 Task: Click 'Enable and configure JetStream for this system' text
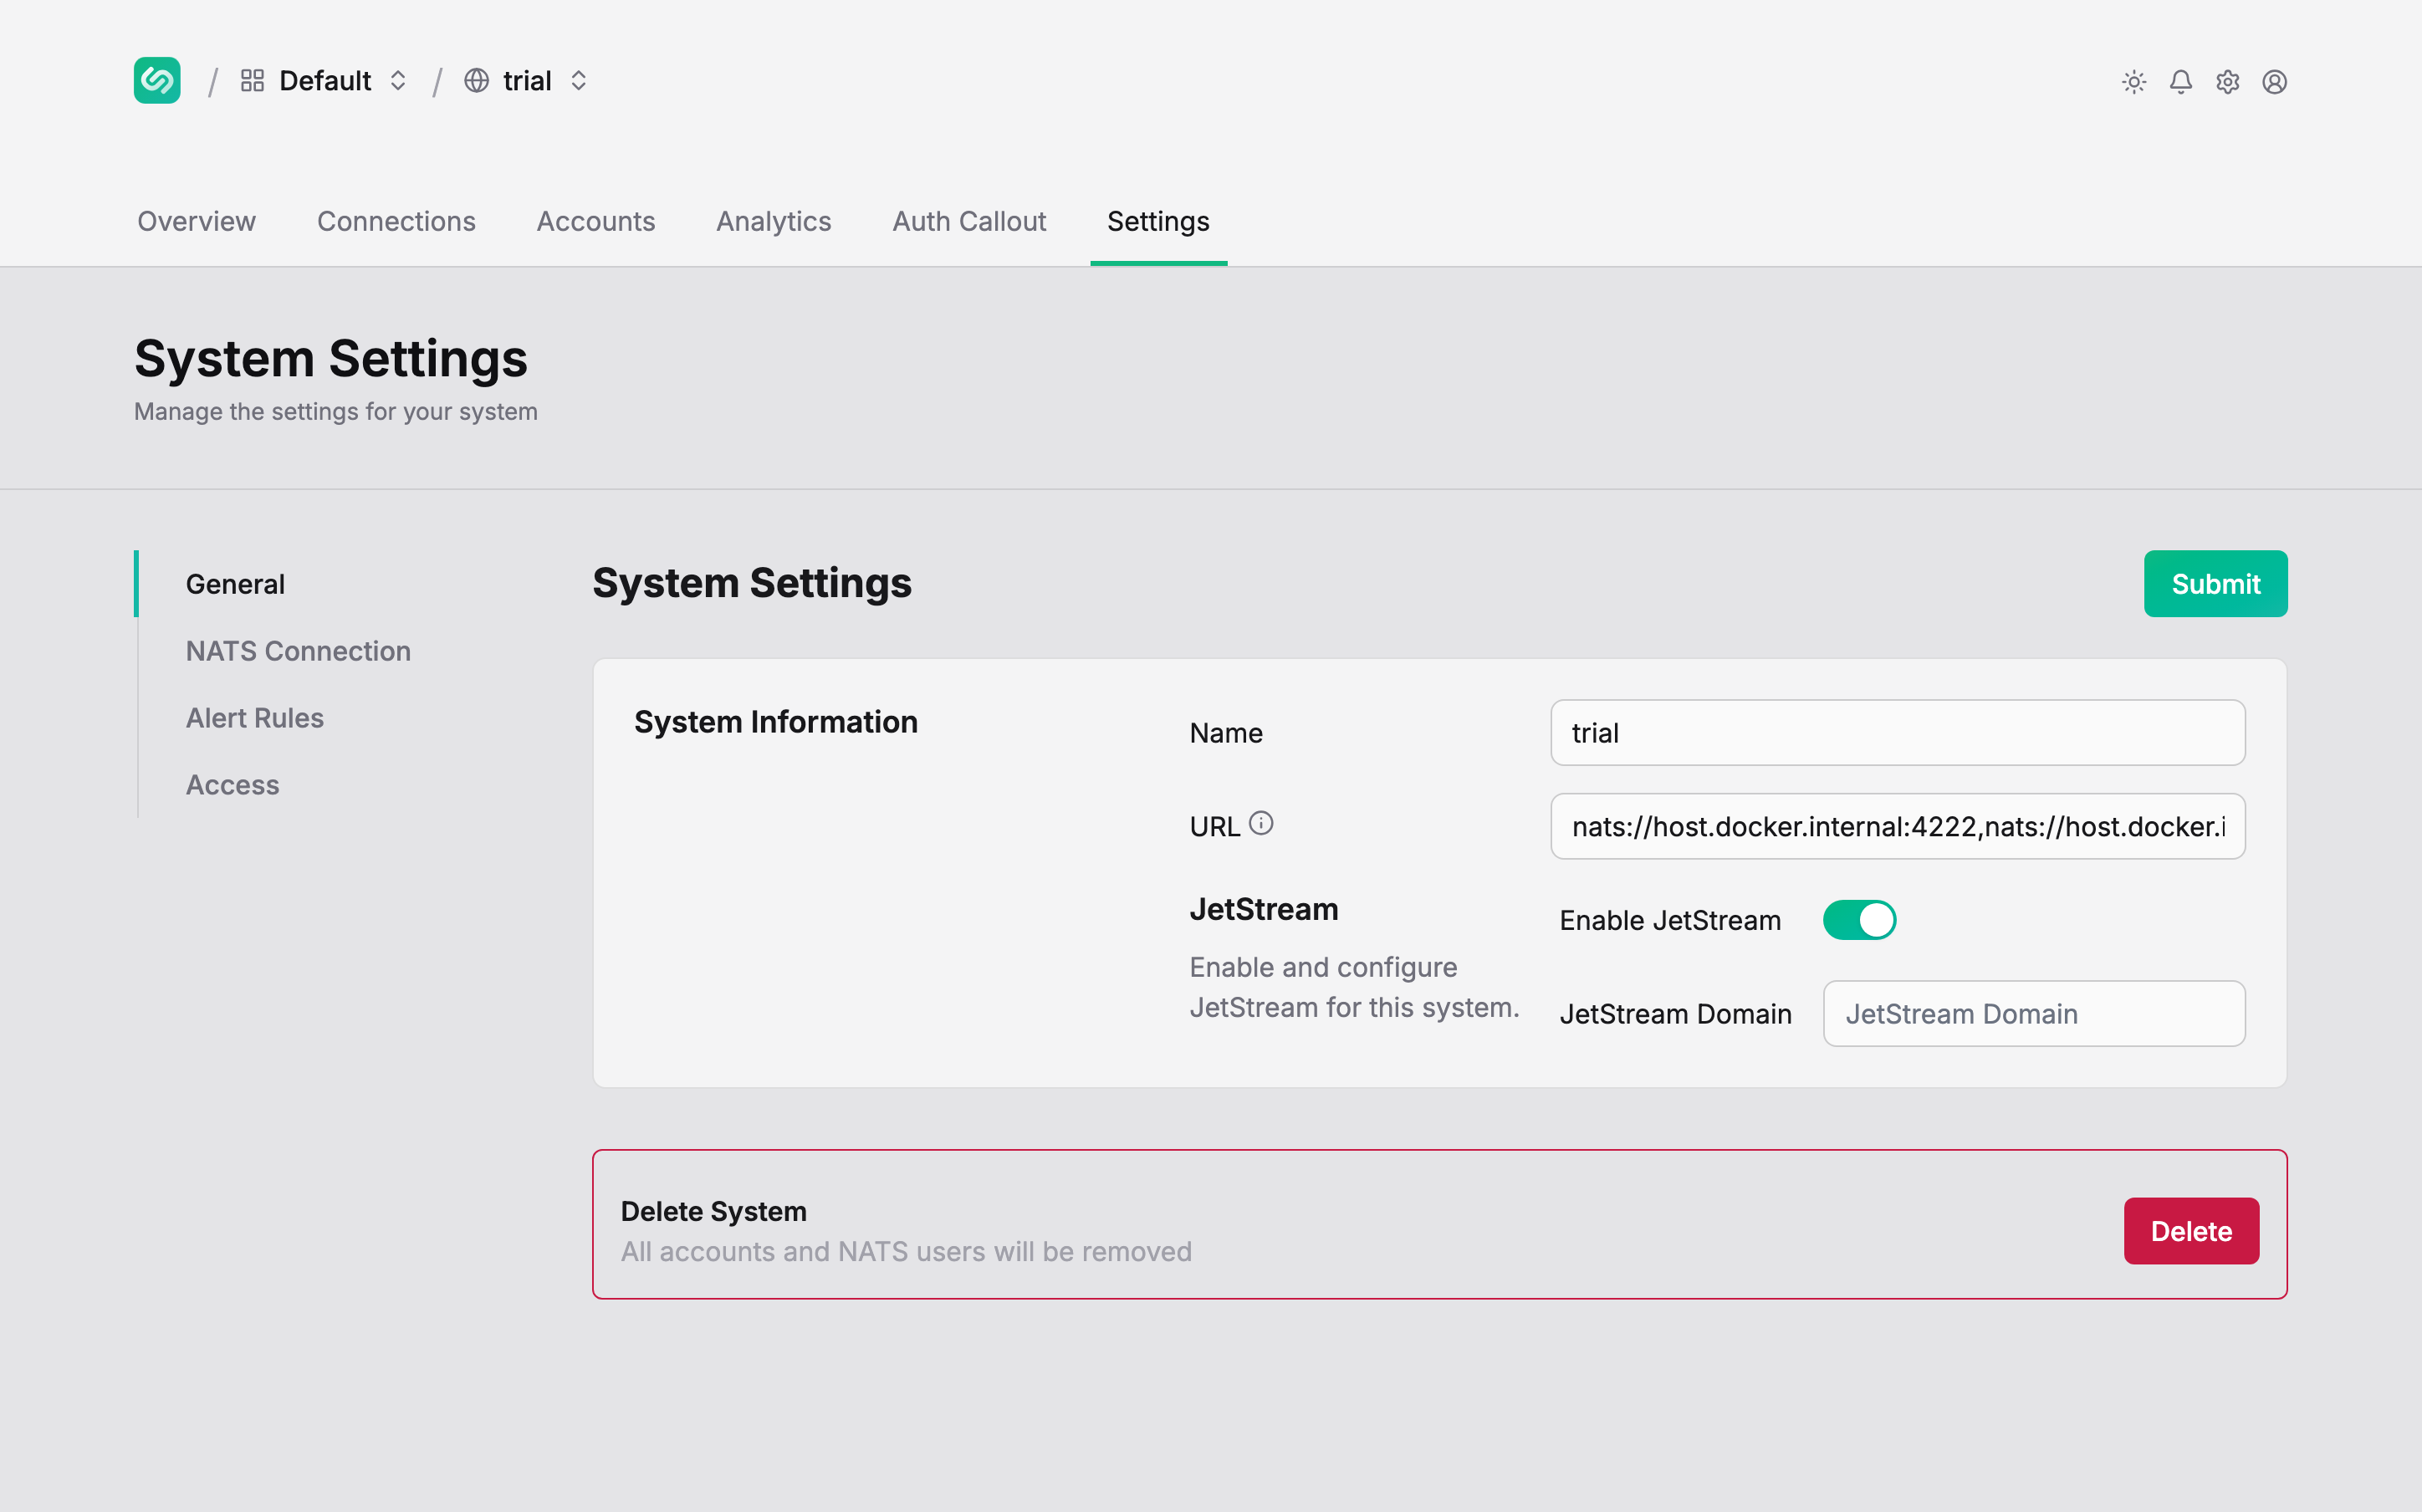click(1354, 987)
